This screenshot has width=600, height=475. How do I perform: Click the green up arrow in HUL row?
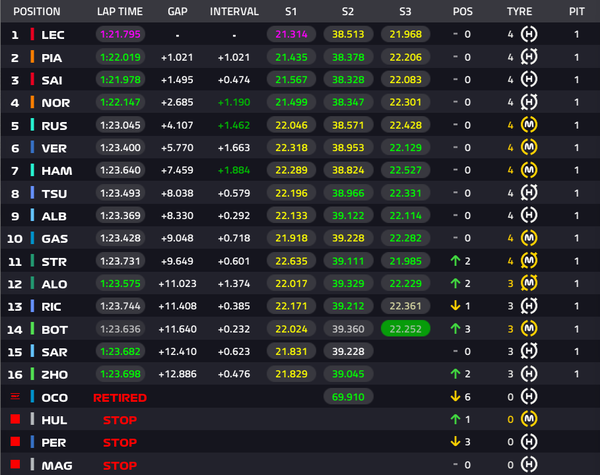tap(455, 420)
